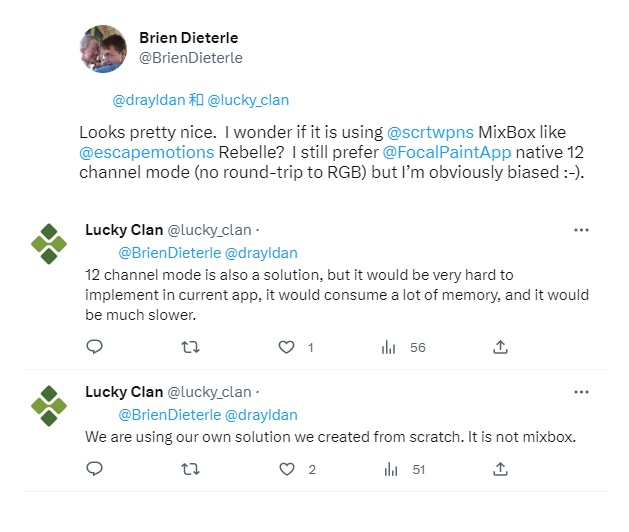Open the @scrtwpns mention link

tap(425, 133)
